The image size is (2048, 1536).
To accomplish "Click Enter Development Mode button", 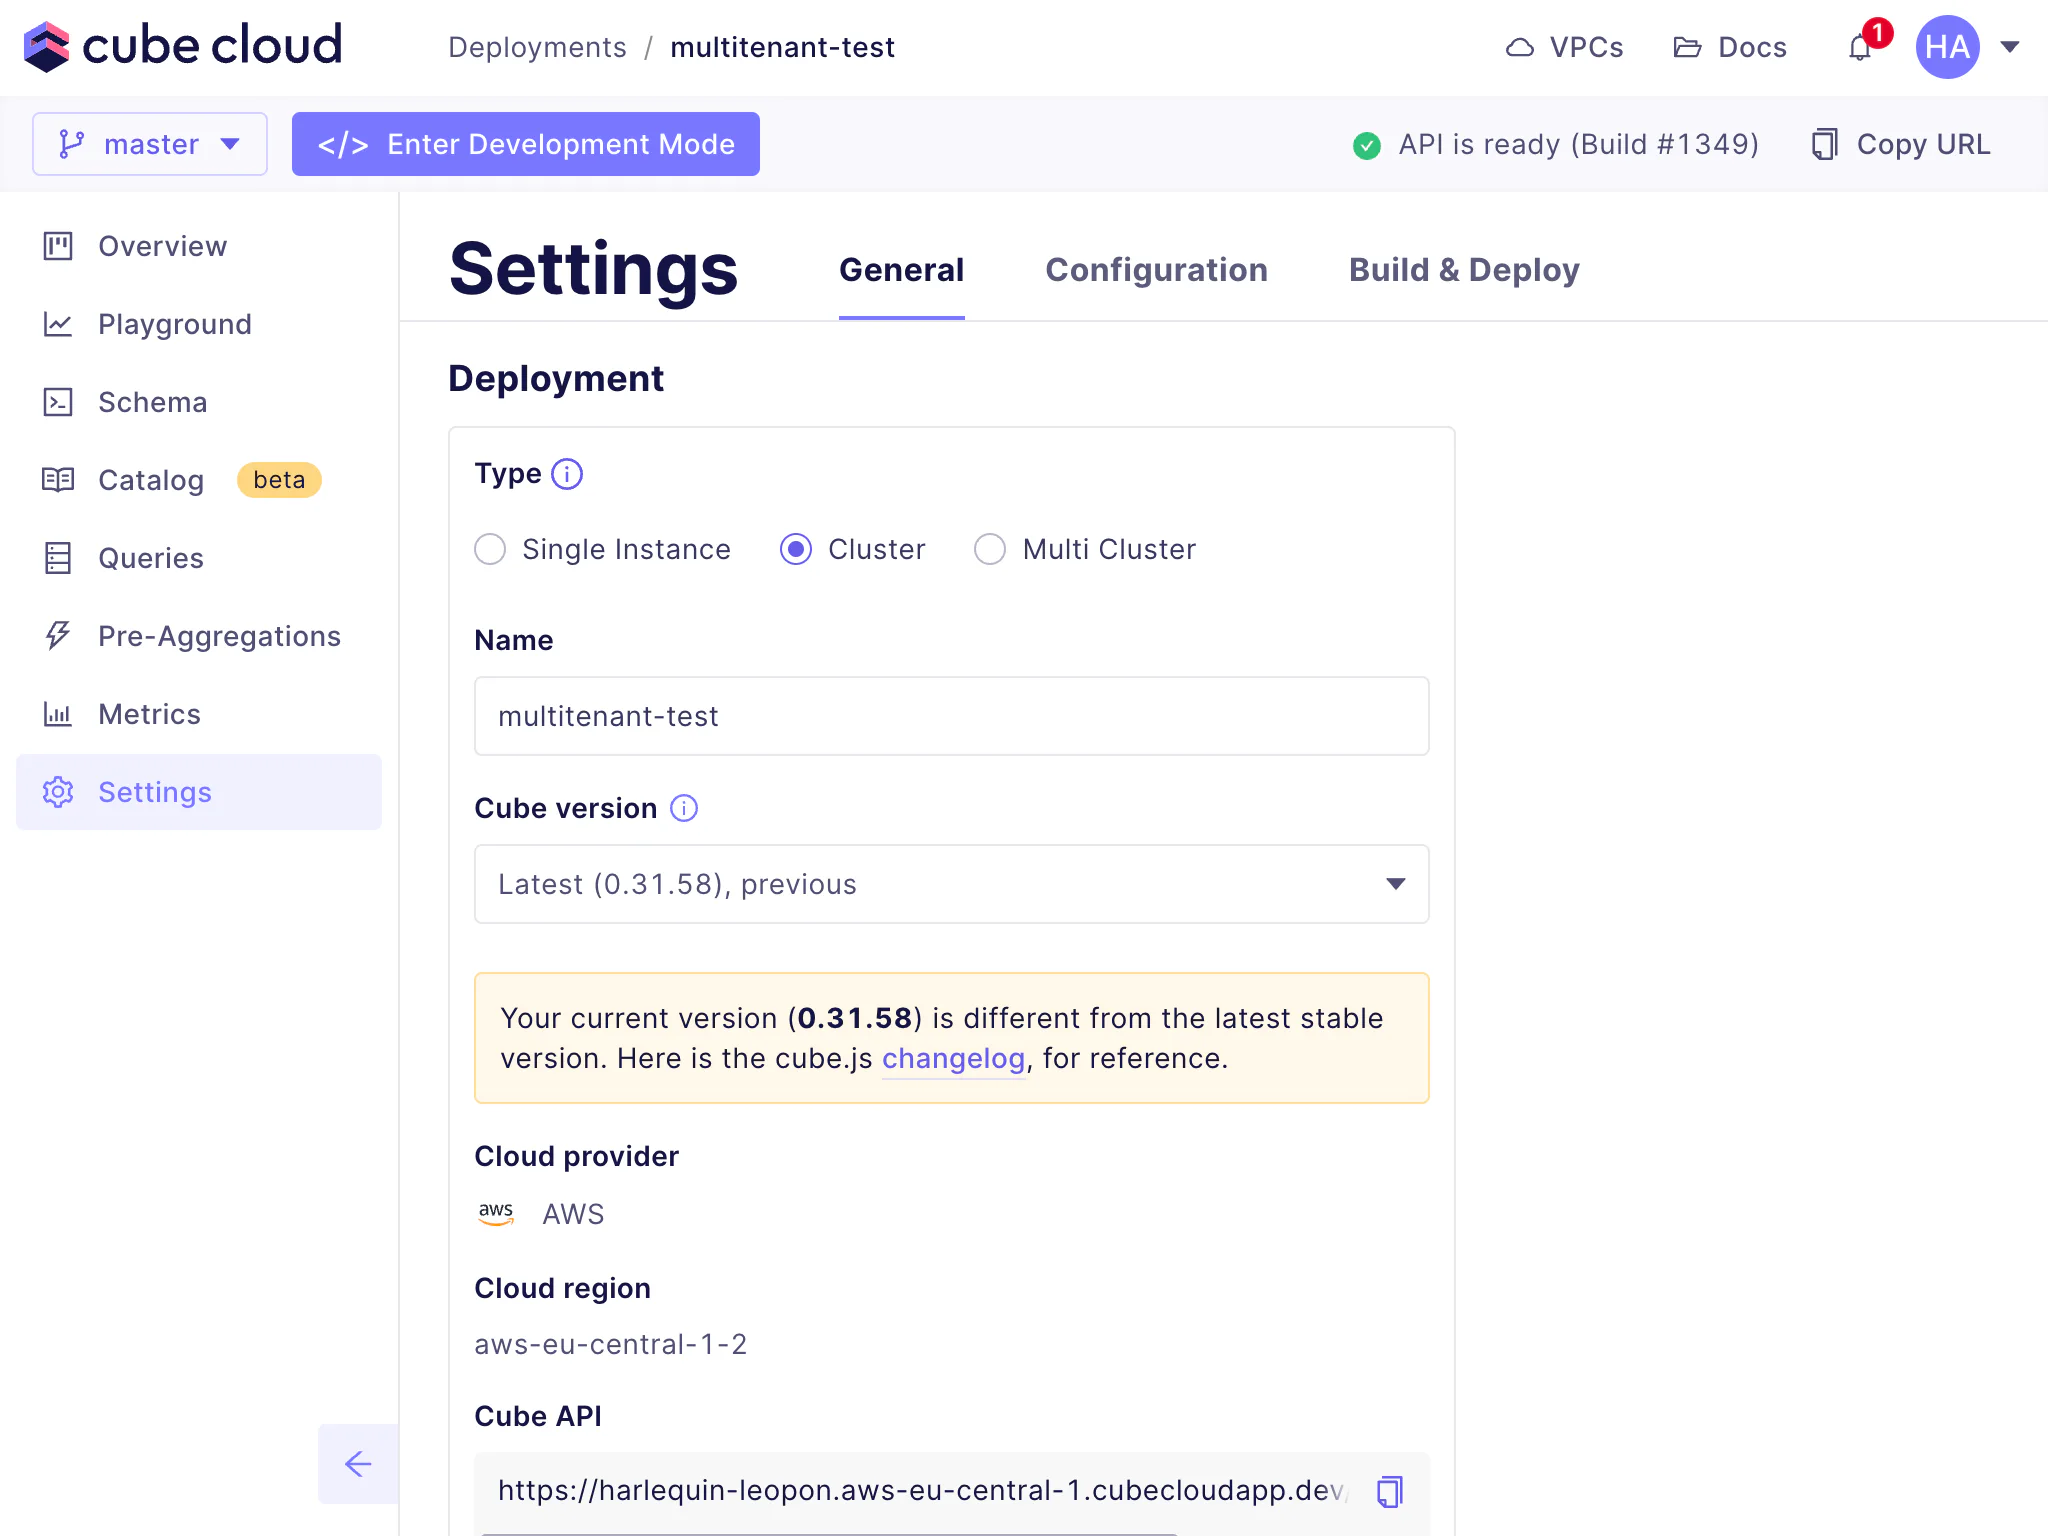I will tap(526, 144).
